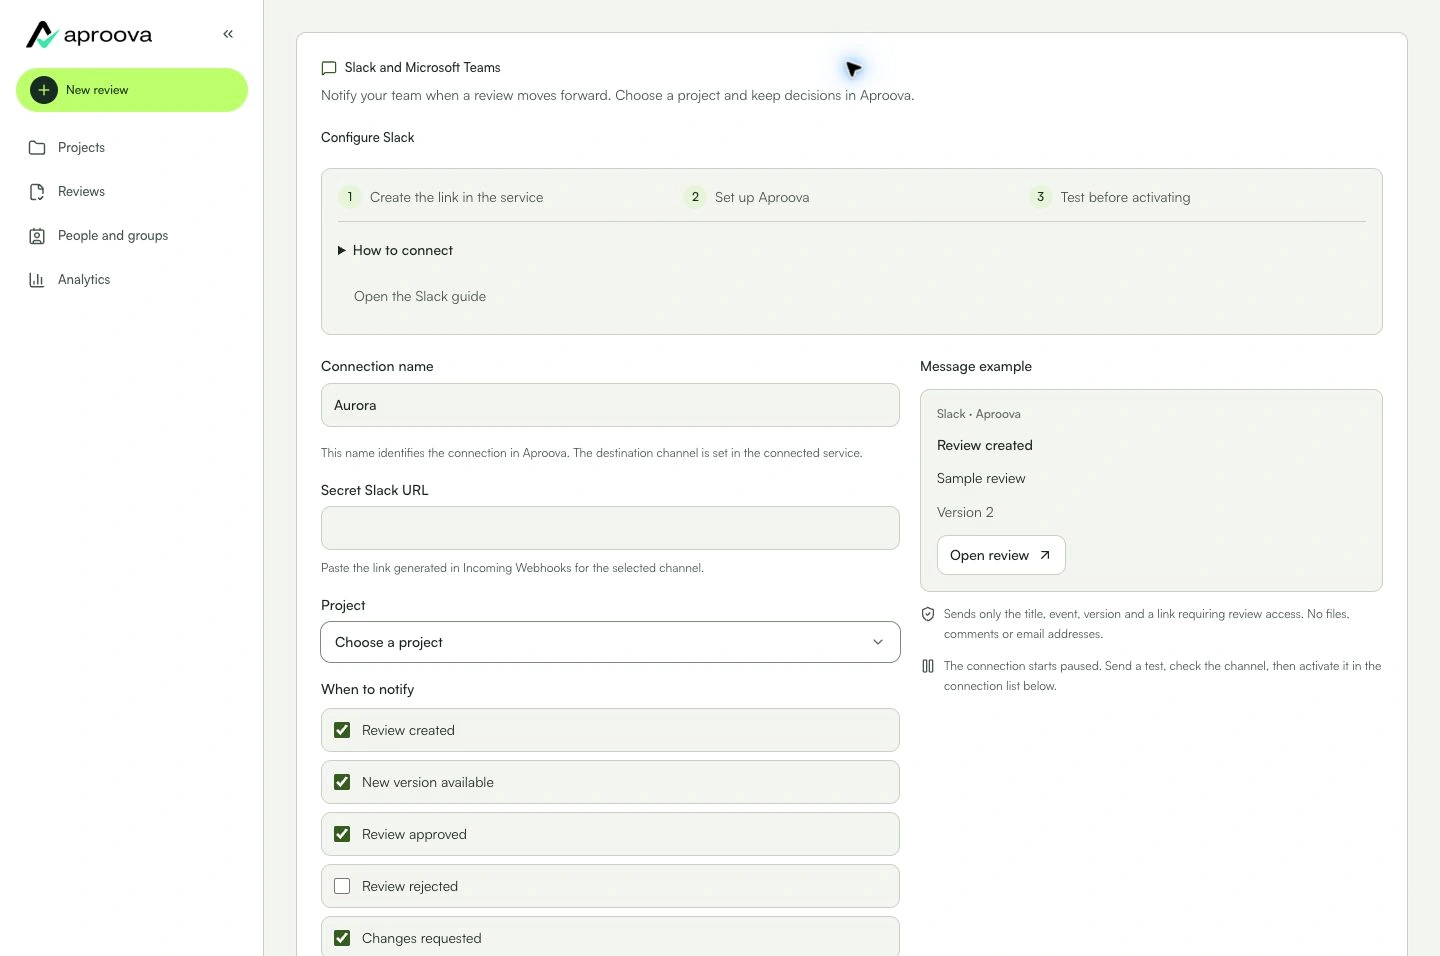Open People and groups in sidebar
The width and height of the screenshot is (1440, 956).
[132, 236]
